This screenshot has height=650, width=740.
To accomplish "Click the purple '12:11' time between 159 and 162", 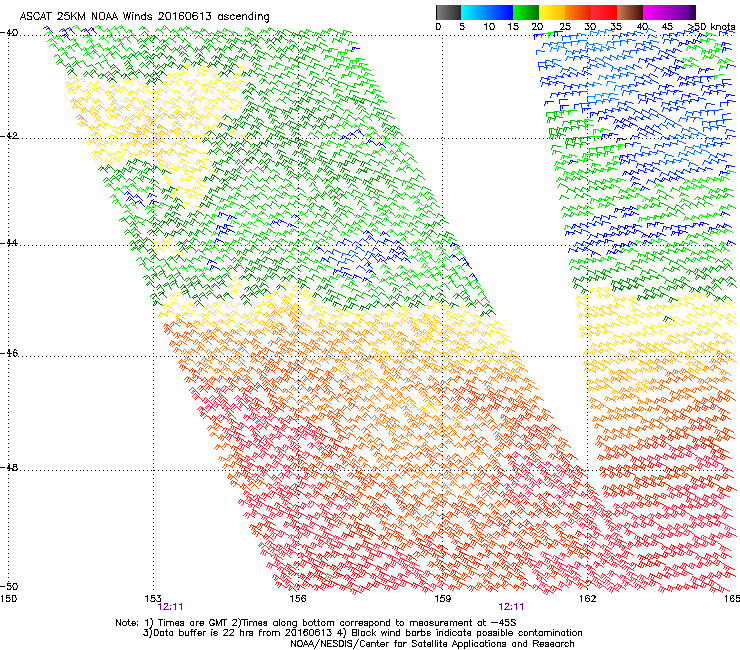I will click(511, 607).
